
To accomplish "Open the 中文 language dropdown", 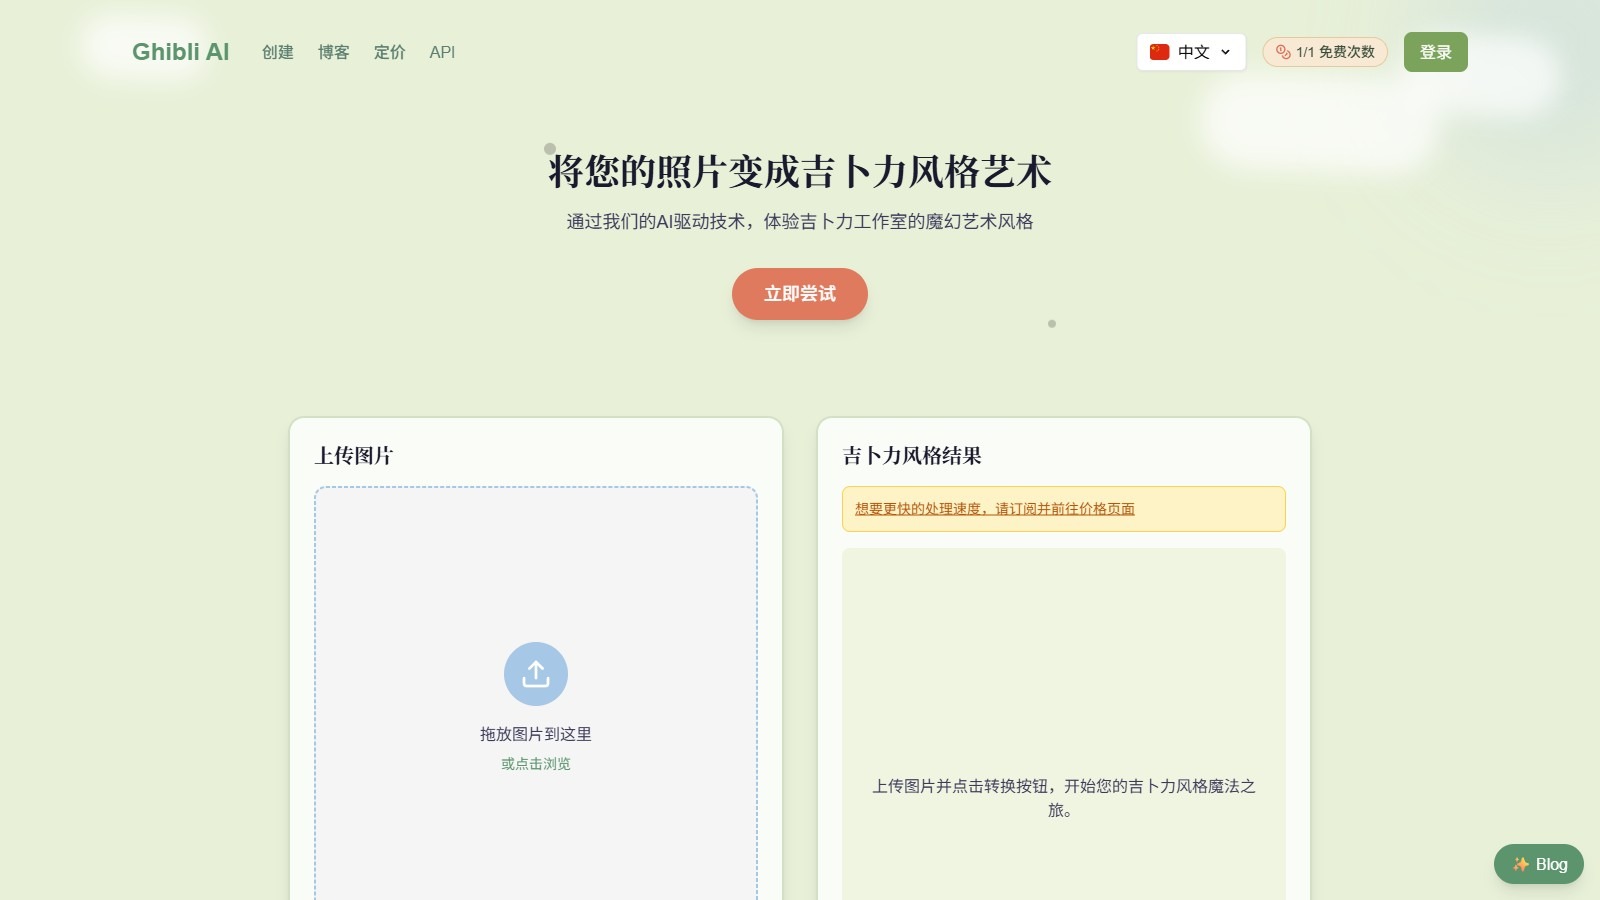I will coord(1191,52).
